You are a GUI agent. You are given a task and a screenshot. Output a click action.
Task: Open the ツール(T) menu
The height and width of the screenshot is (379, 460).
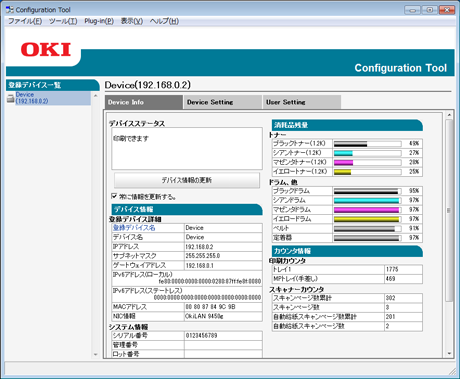(x=63, y=21)
